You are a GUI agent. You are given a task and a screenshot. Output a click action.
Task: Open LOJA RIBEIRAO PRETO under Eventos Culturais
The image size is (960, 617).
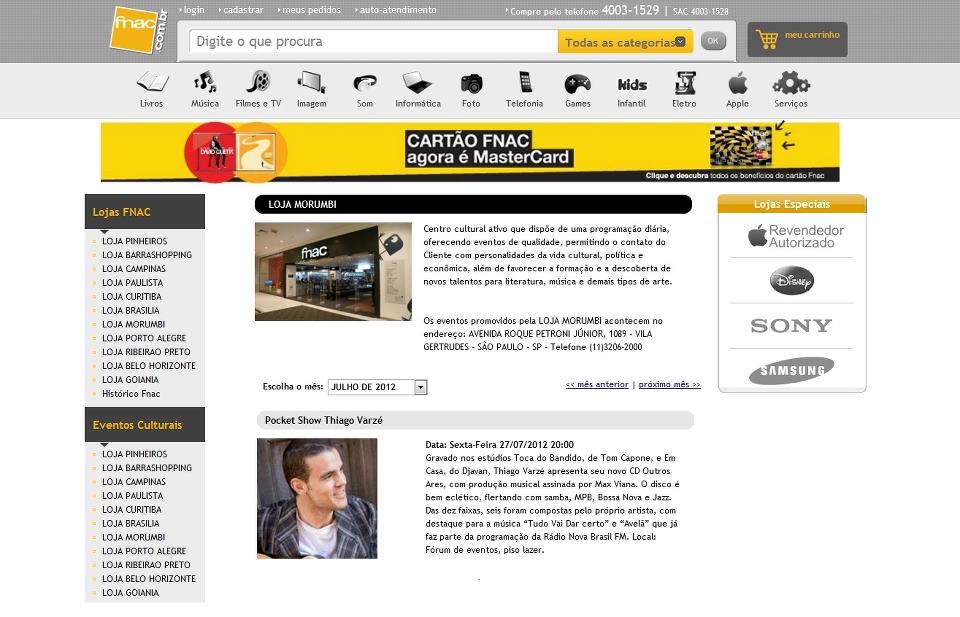tap(146, 565)
